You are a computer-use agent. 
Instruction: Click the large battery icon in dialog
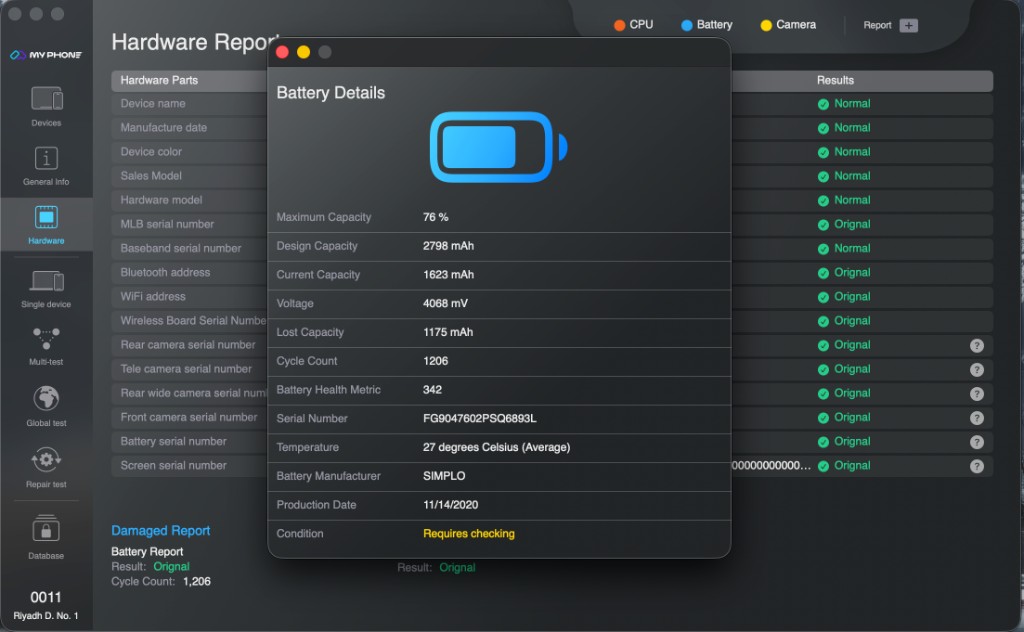498,147
